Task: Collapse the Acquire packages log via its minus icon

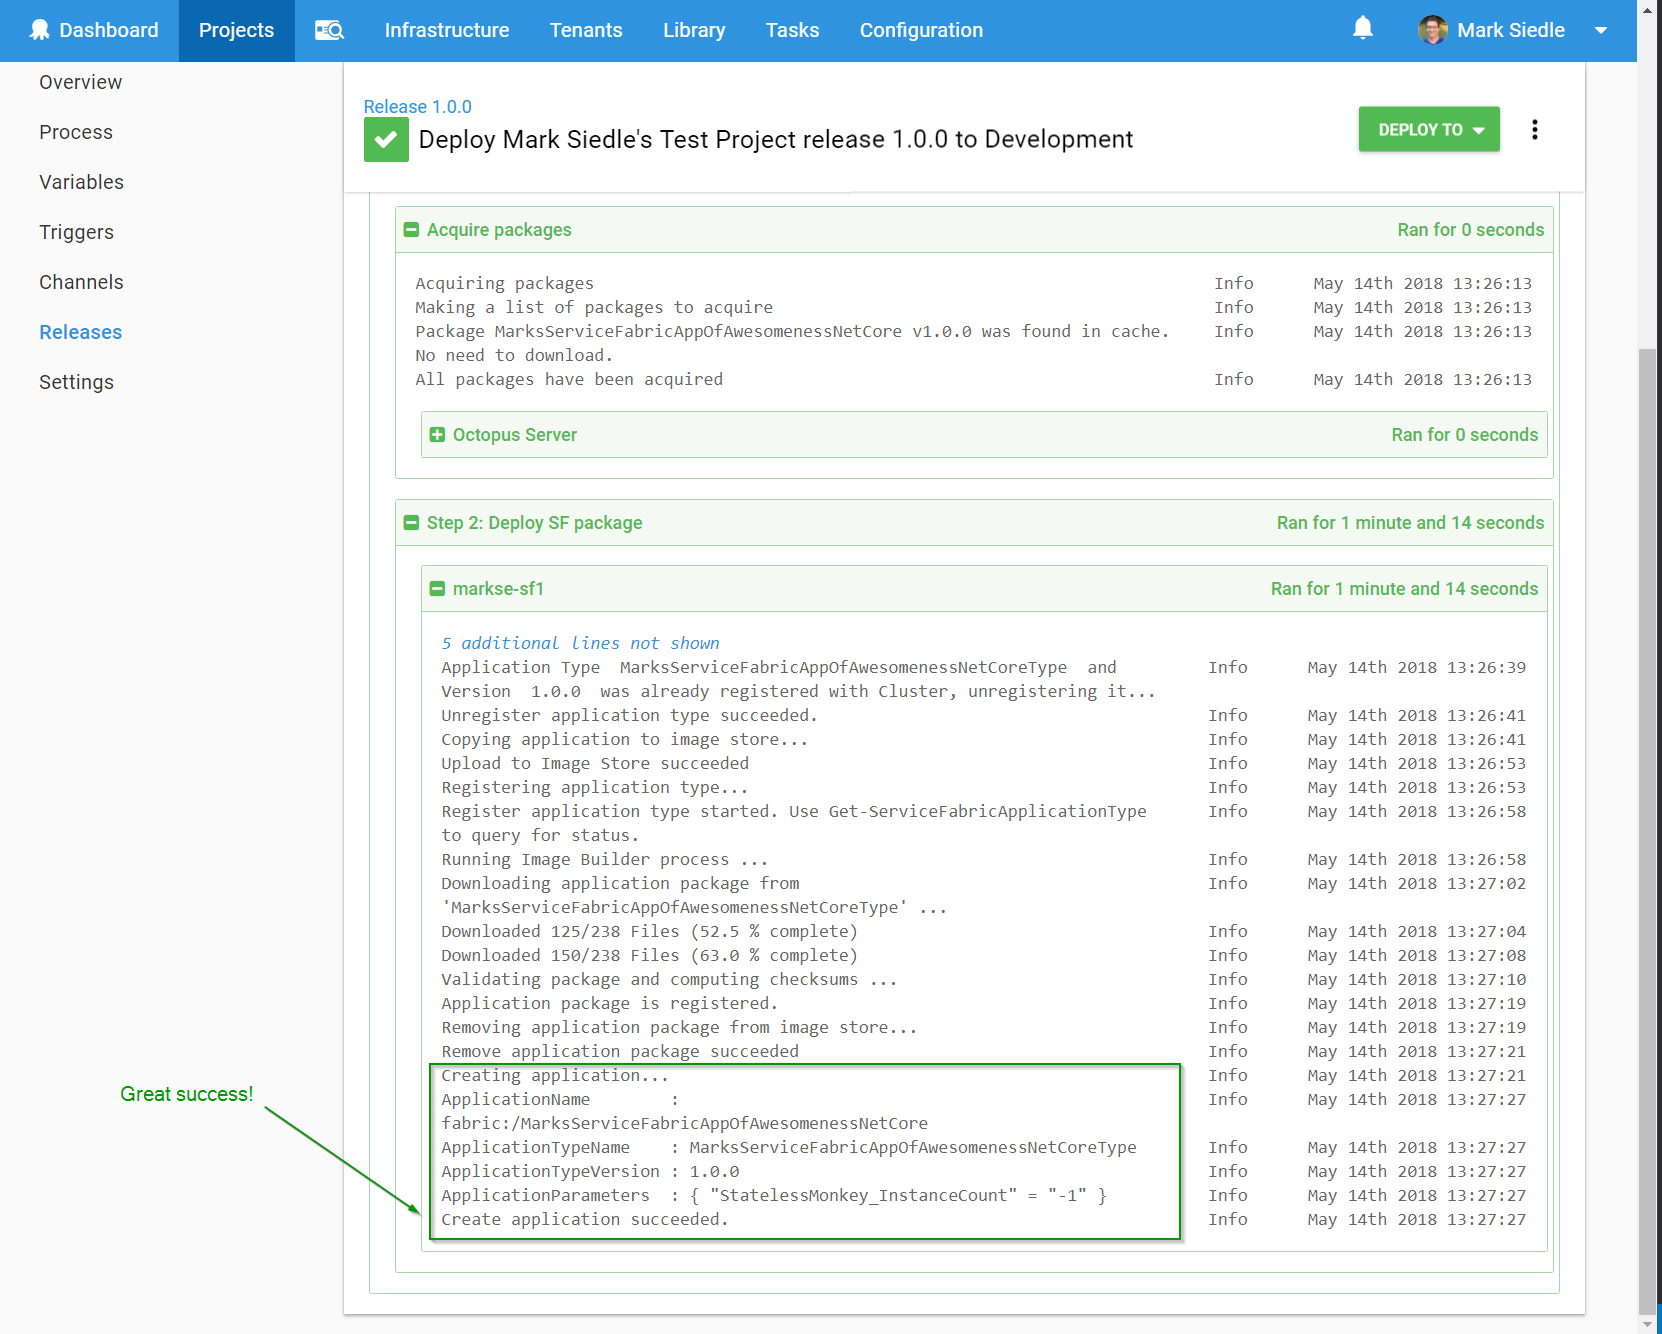Action: [x=411, y=229]
